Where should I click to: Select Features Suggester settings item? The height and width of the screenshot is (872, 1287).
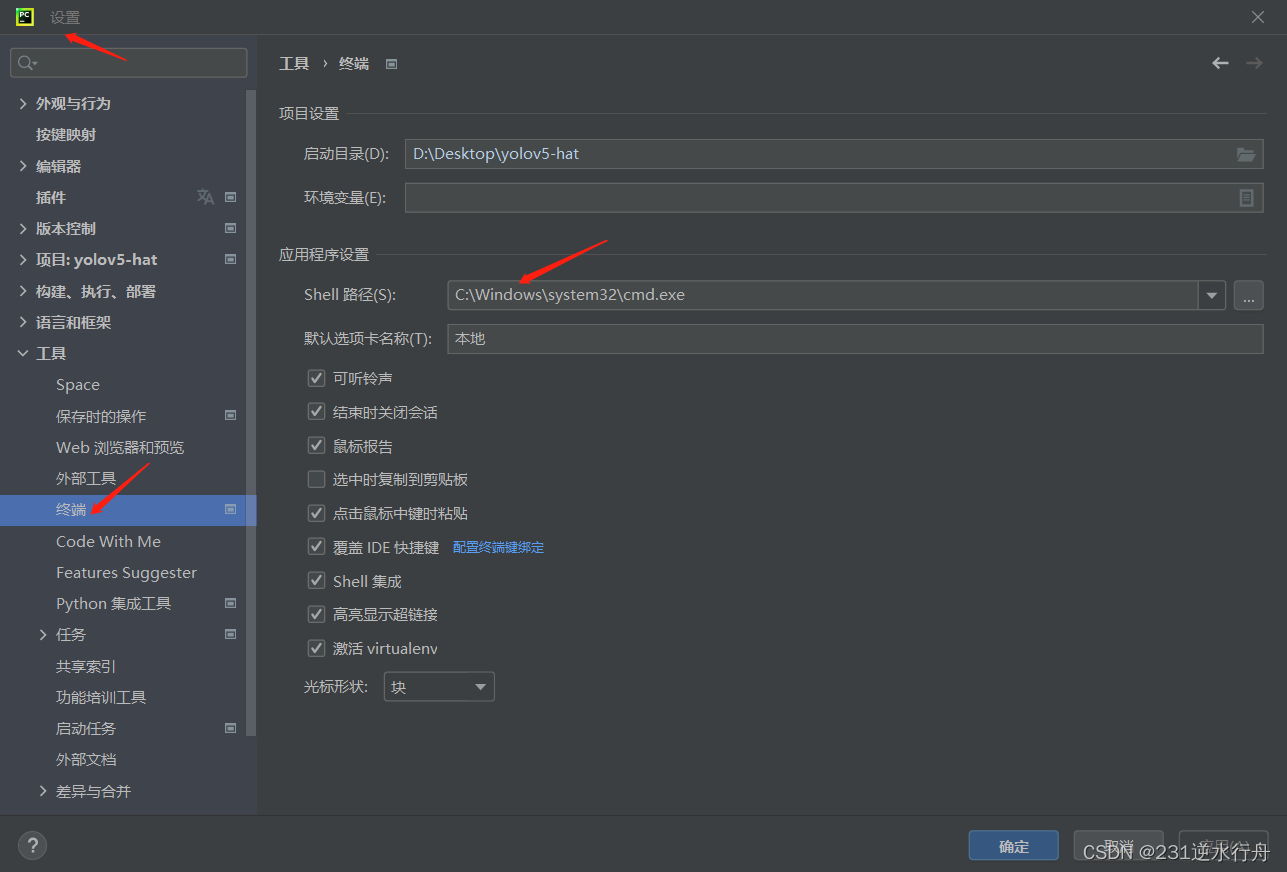tap(126, 572)
